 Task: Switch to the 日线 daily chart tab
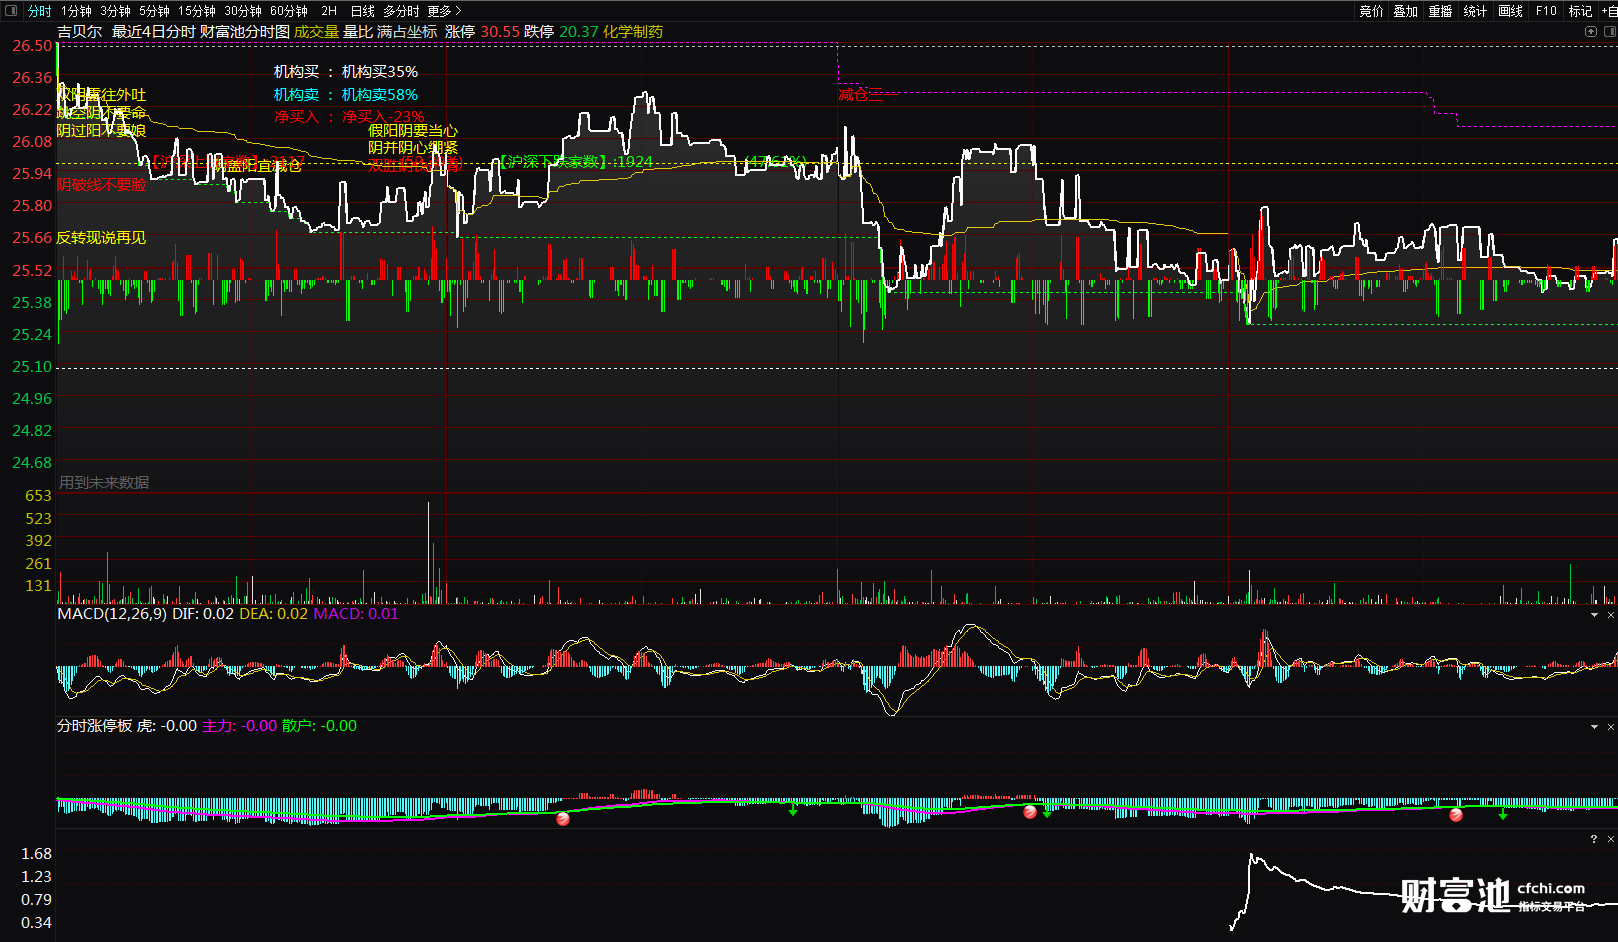362,11
